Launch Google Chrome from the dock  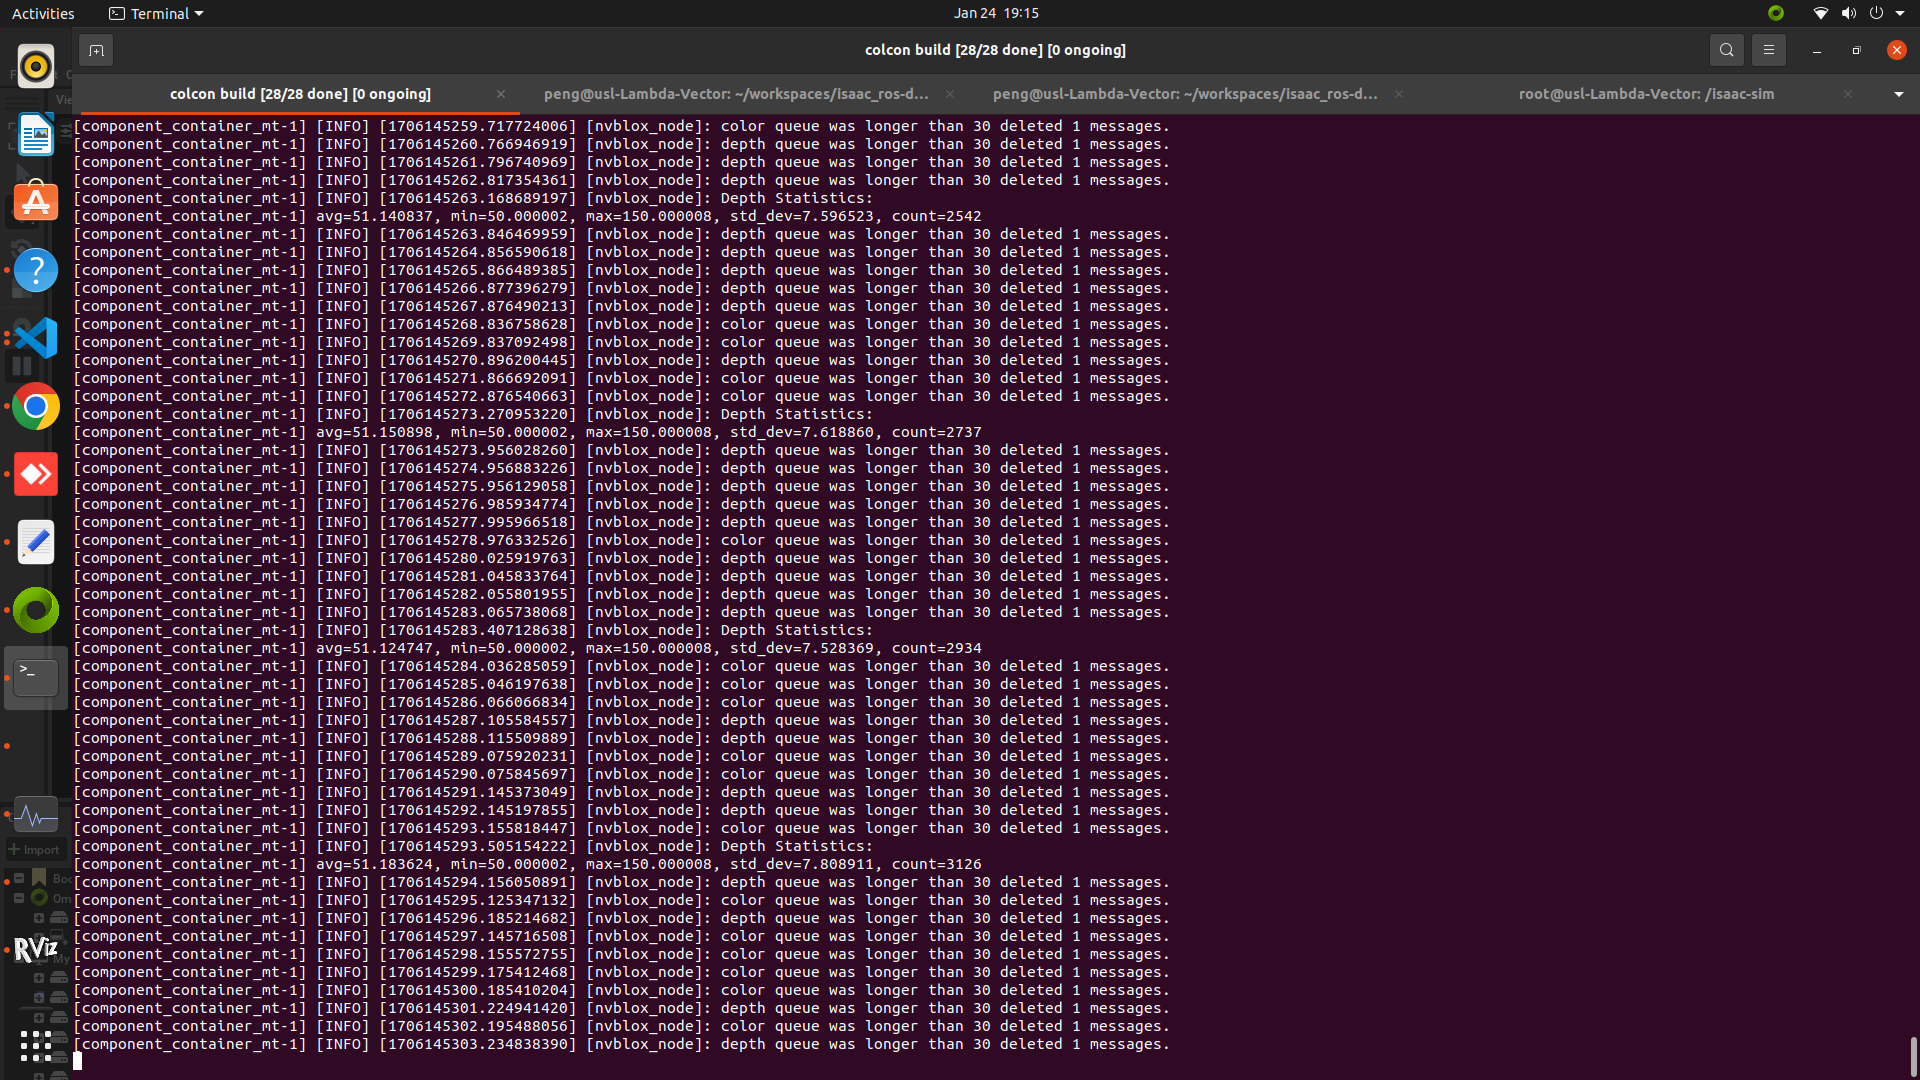pyautogui.click(x=36, y=406)
